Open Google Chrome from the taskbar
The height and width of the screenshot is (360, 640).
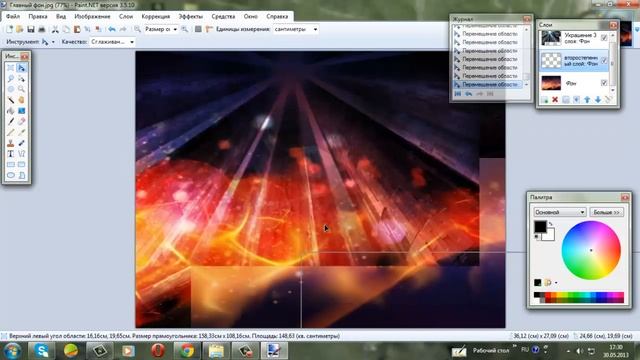187,351
